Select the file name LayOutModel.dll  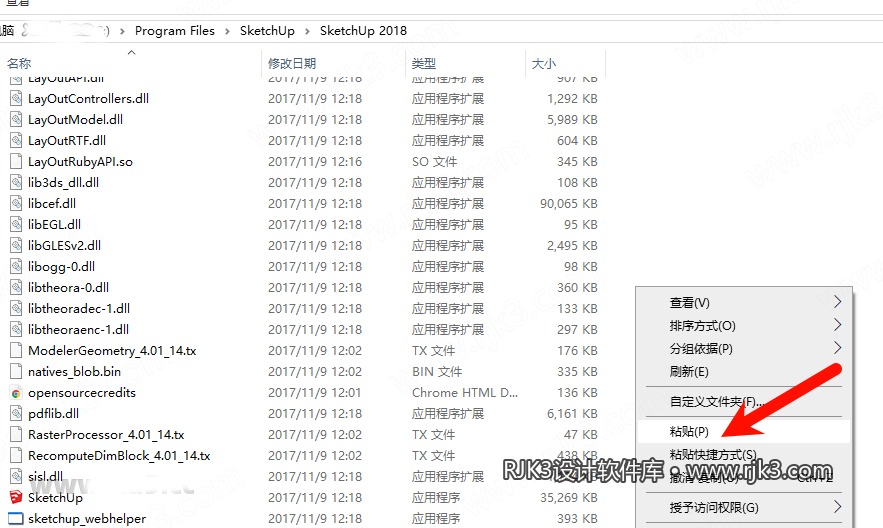tap(75, 119)
